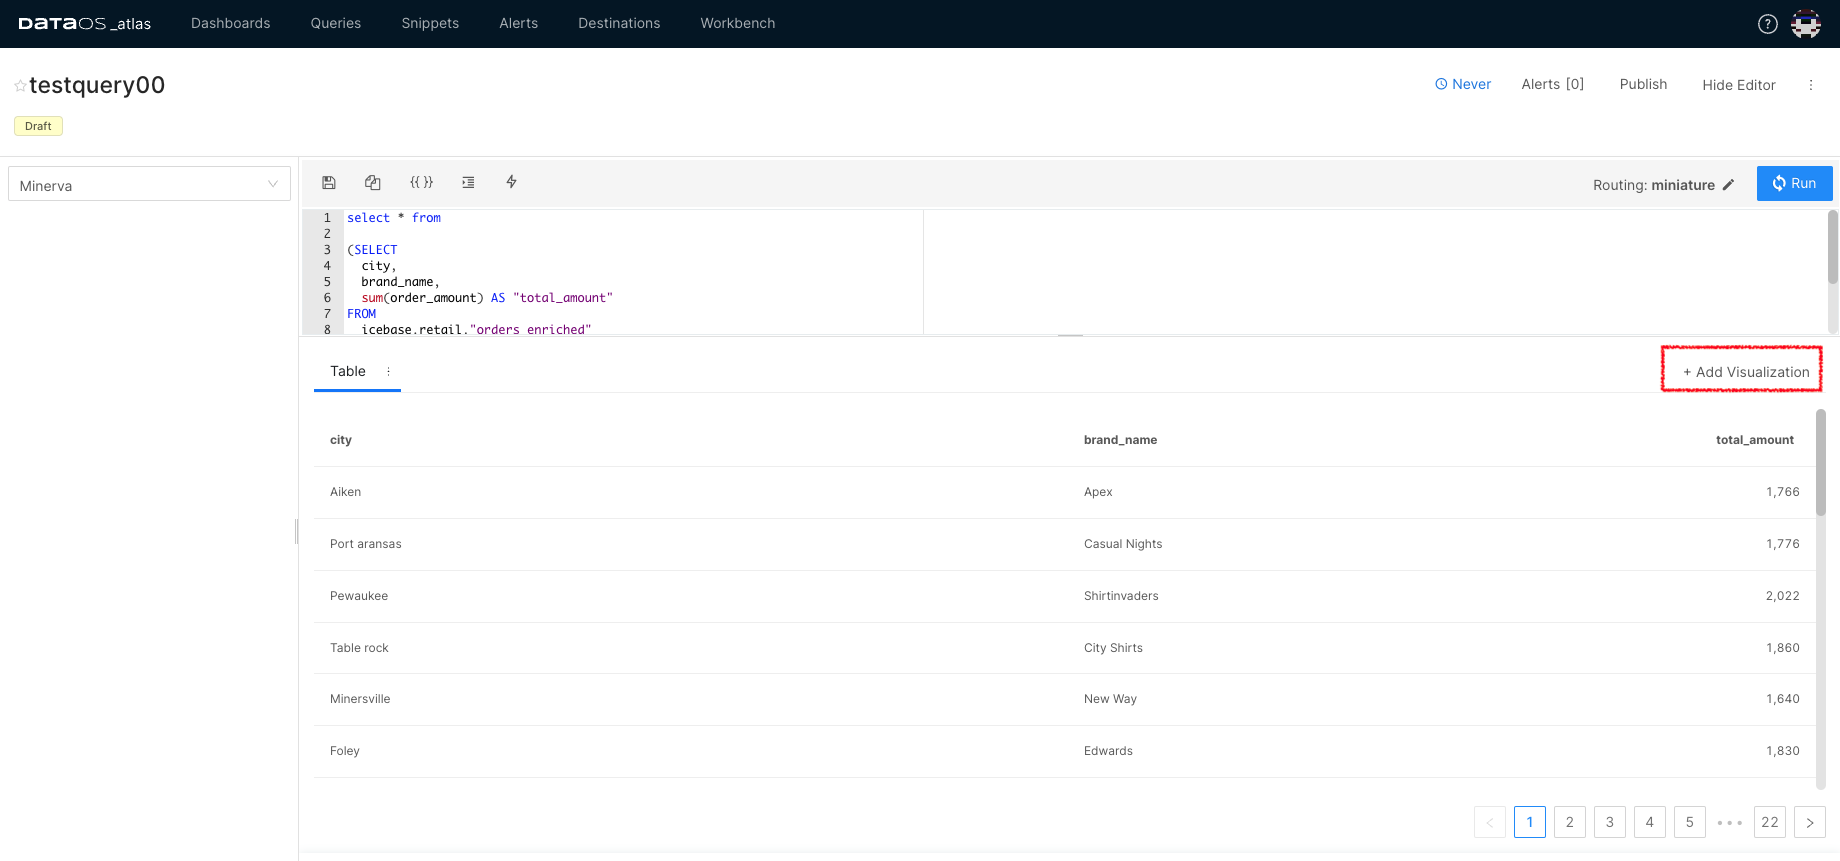Click the 1,640 total amount cell

[x=1782, y=699]
